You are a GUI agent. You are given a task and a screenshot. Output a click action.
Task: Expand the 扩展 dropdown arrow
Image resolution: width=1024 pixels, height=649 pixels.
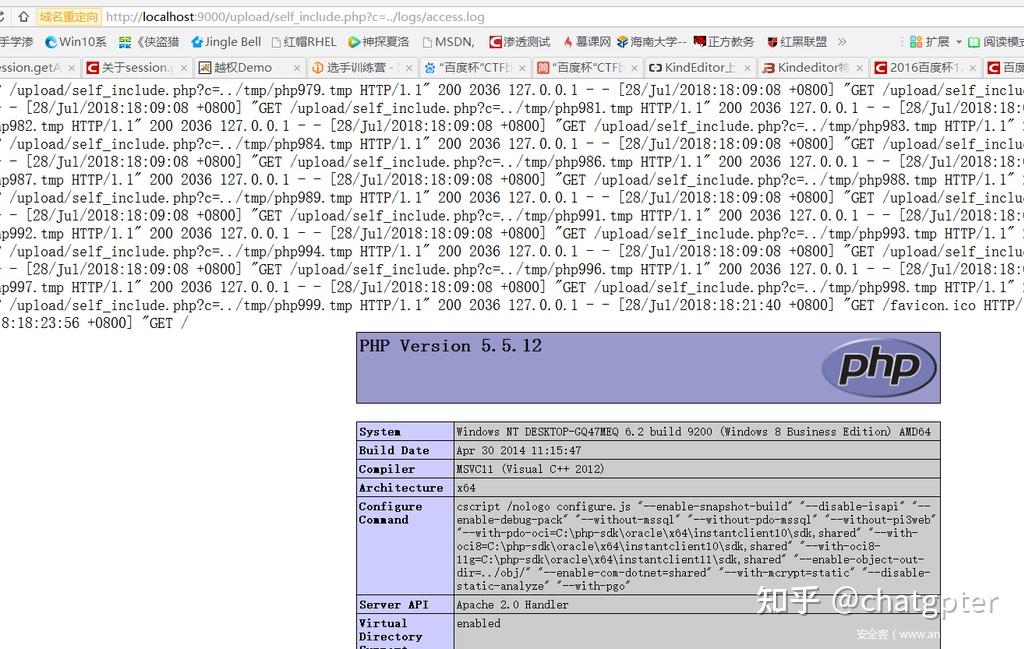[x=959, y=42]
